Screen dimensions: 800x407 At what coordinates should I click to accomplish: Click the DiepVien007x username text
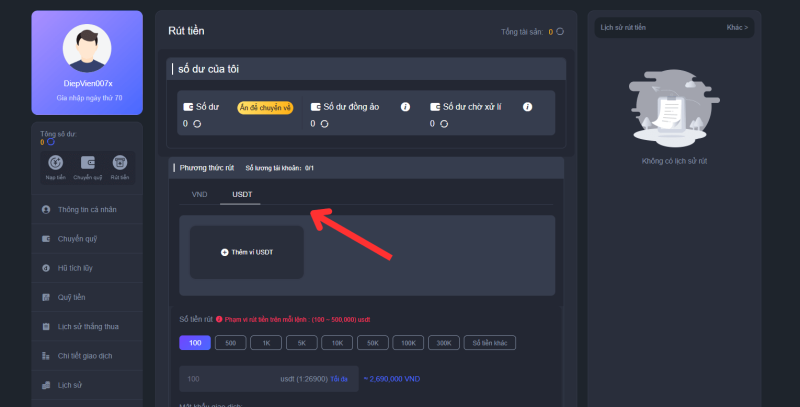click(x=88, y=84)
